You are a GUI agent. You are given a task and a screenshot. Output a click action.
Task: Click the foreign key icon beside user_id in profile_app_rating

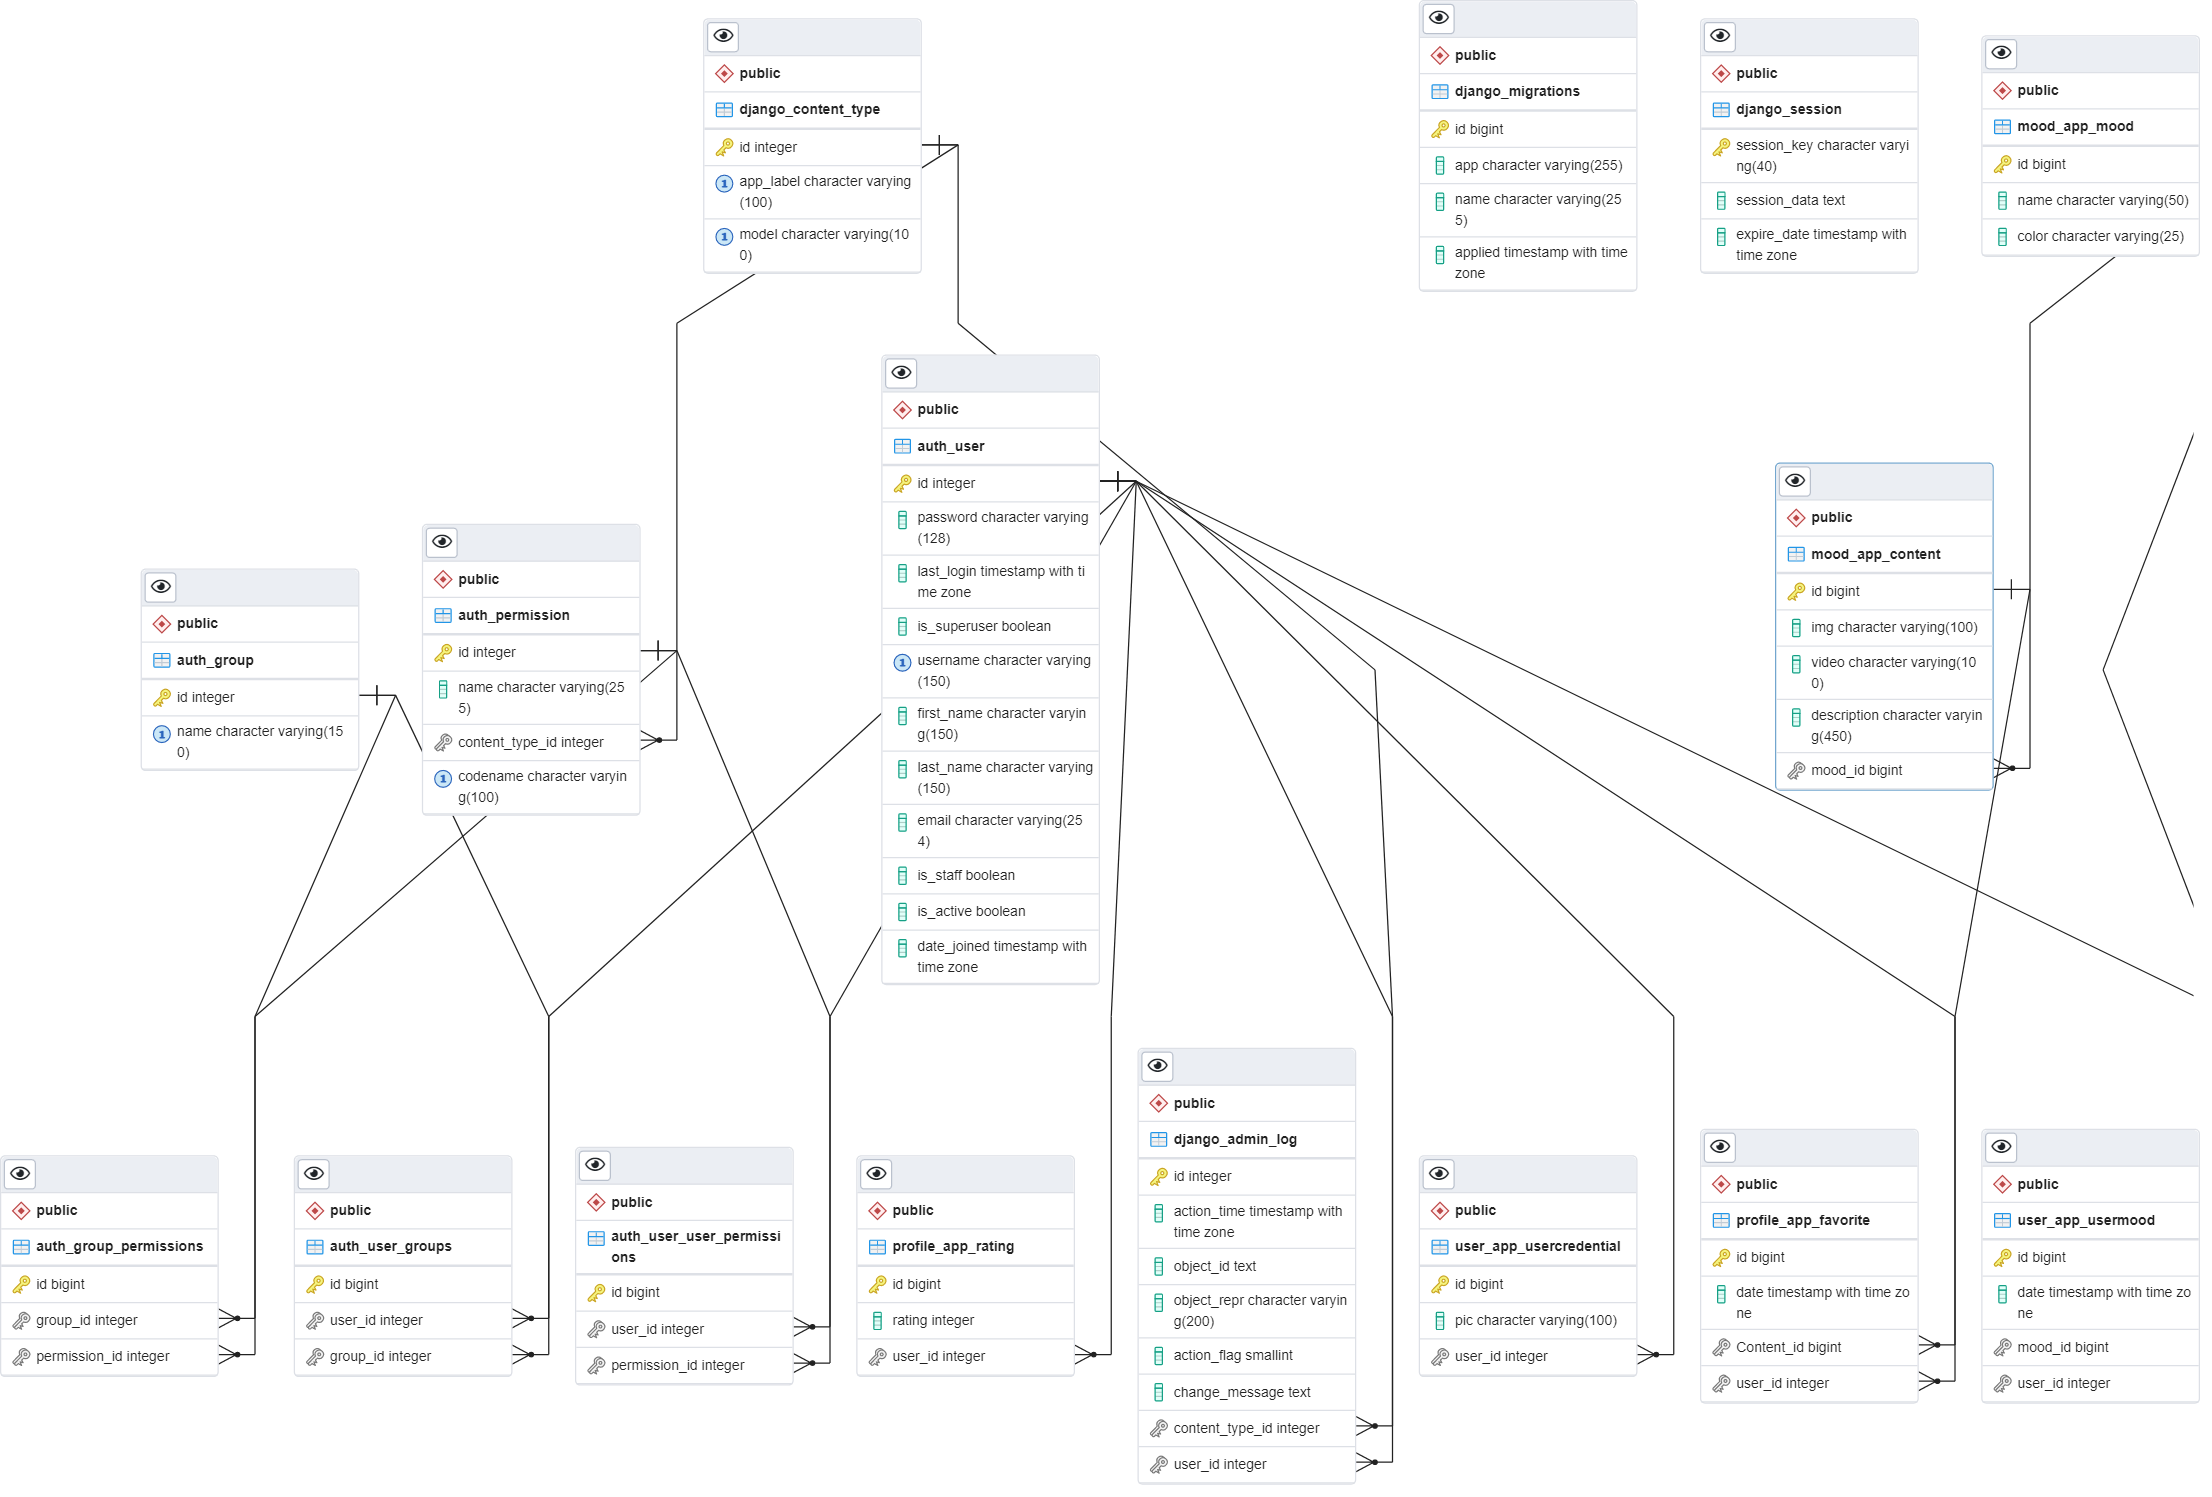[x=878, y=1356]
